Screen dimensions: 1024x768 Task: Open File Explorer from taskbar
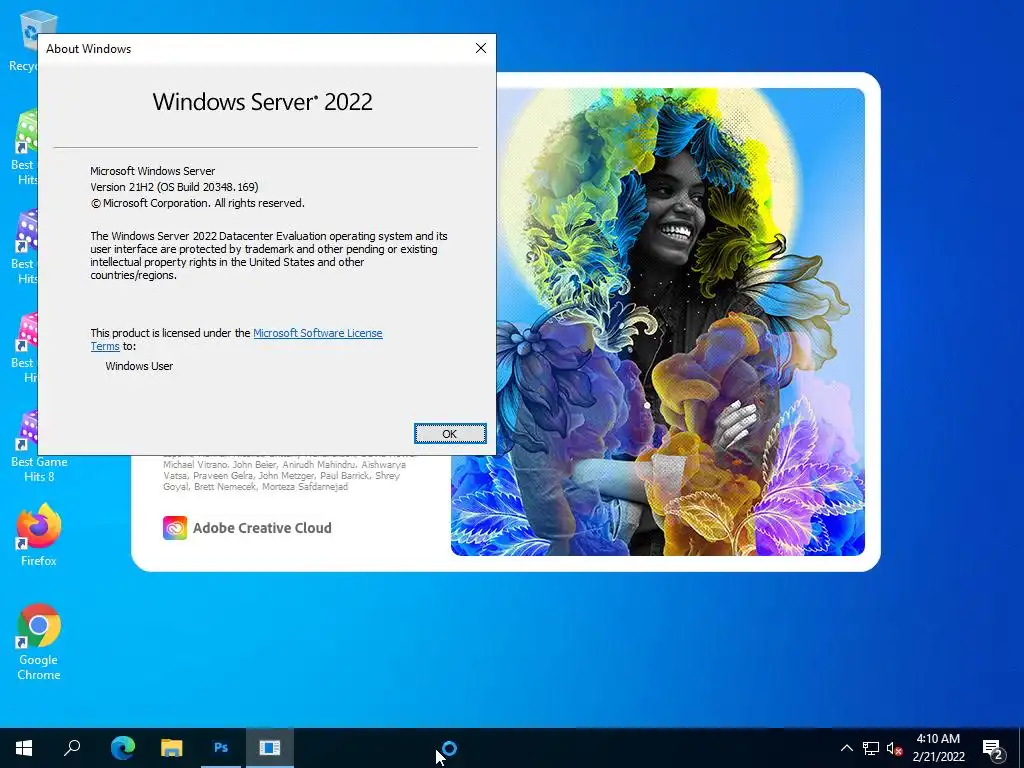(x=171, y=748)
